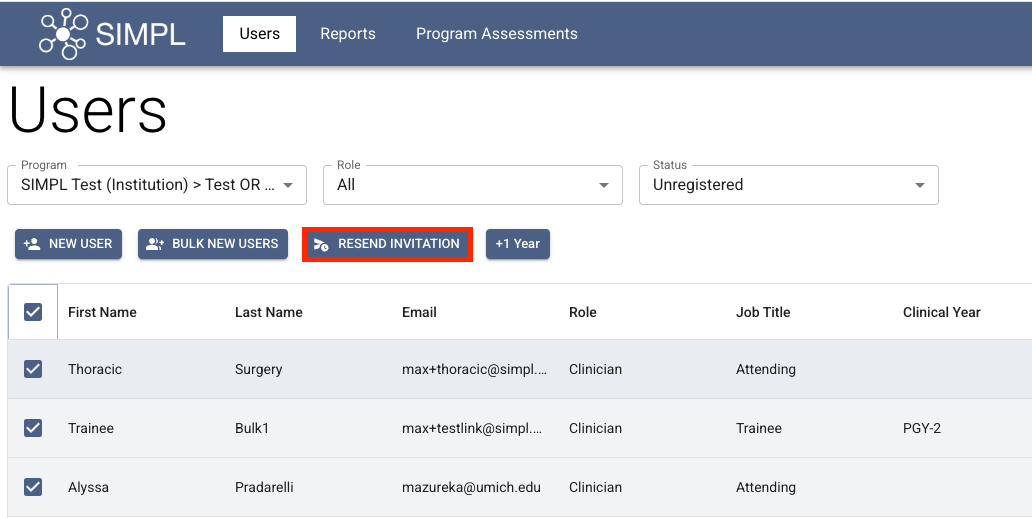Click the send-clock icon in RESEND INVITATION
Image resolution: width=1032 pixels, height=518 pixels.
pyautogui.click(x=321, y=244)
